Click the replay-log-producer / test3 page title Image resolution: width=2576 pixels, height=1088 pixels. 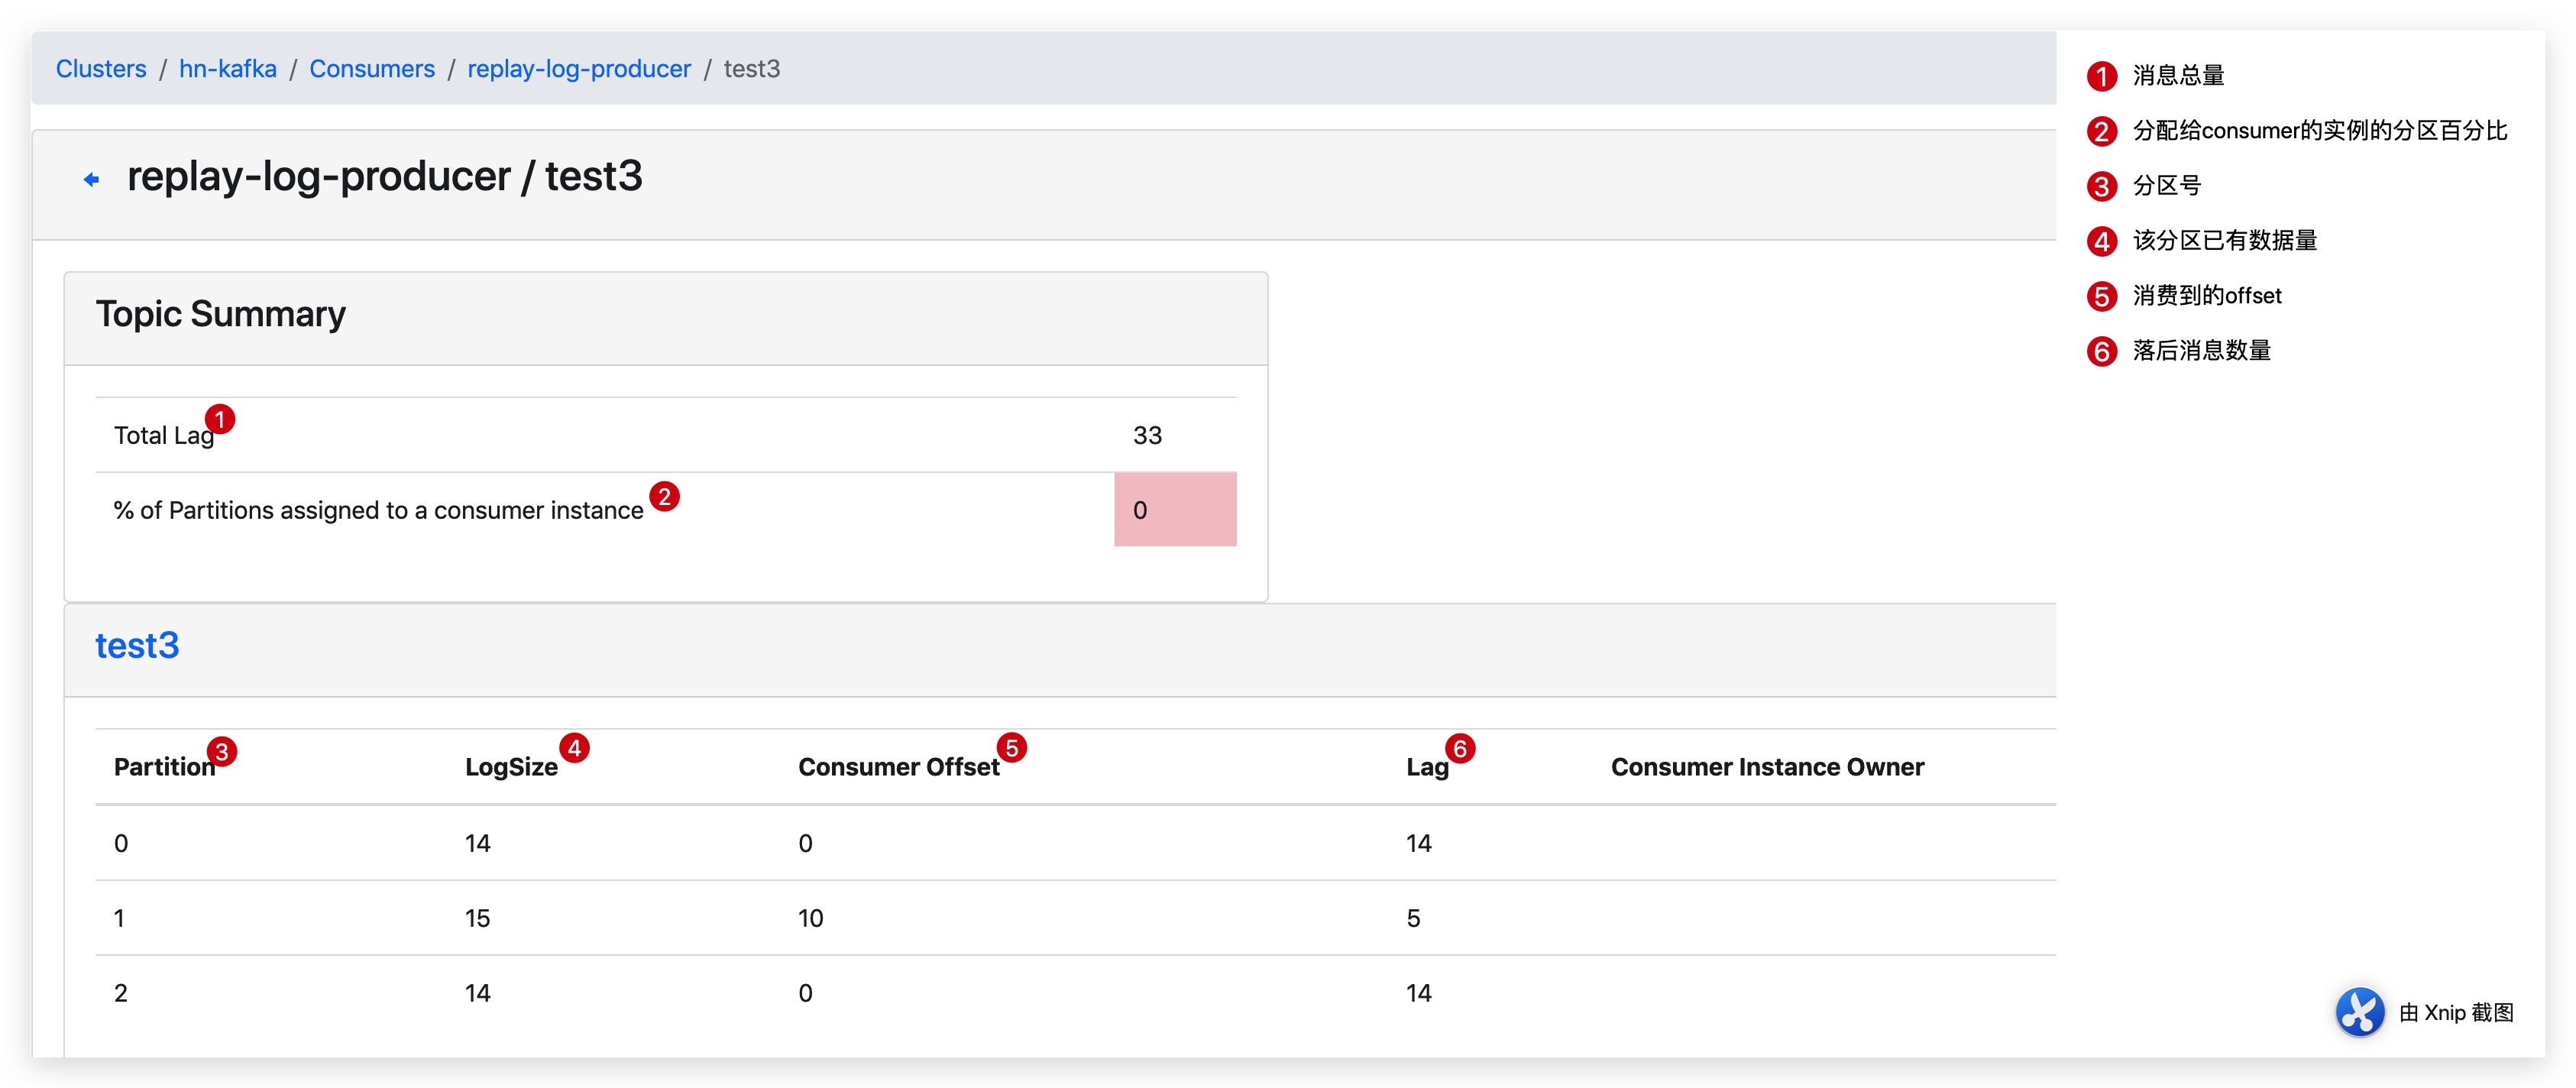[x=384, y=176]
